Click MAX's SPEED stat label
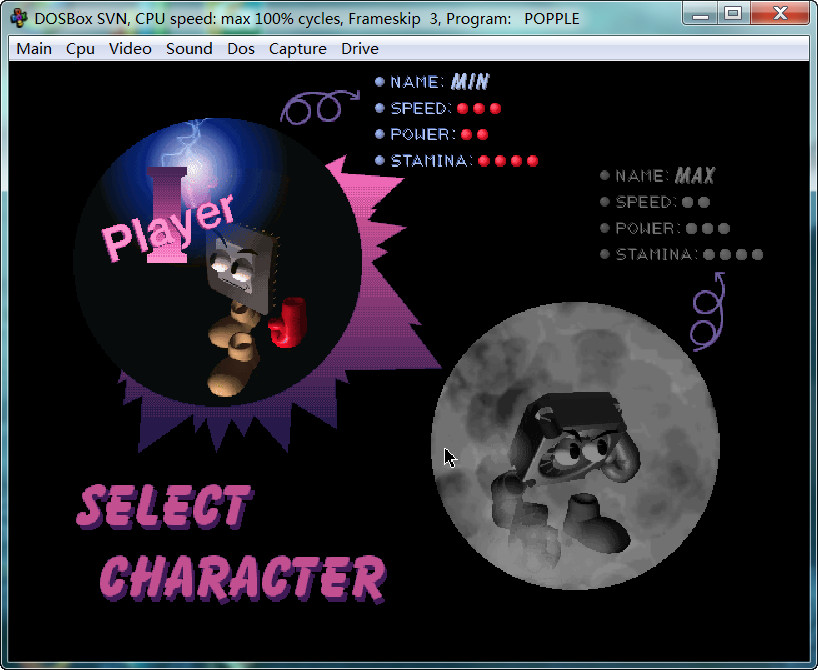Screen dimensions: 818x670 [x=646, y=202]
